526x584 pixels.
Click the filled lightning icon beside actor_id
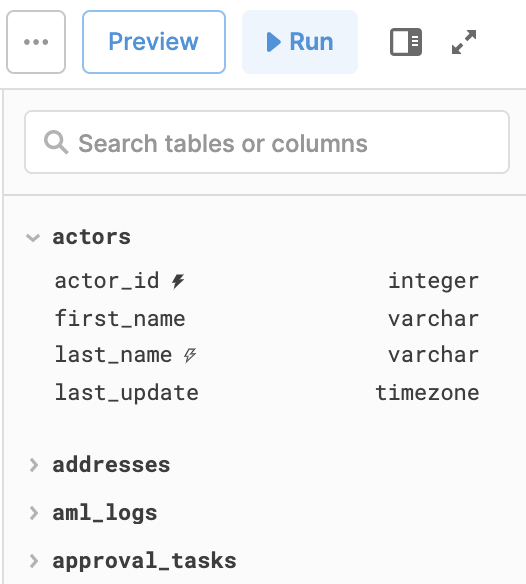tap(178, 281)
